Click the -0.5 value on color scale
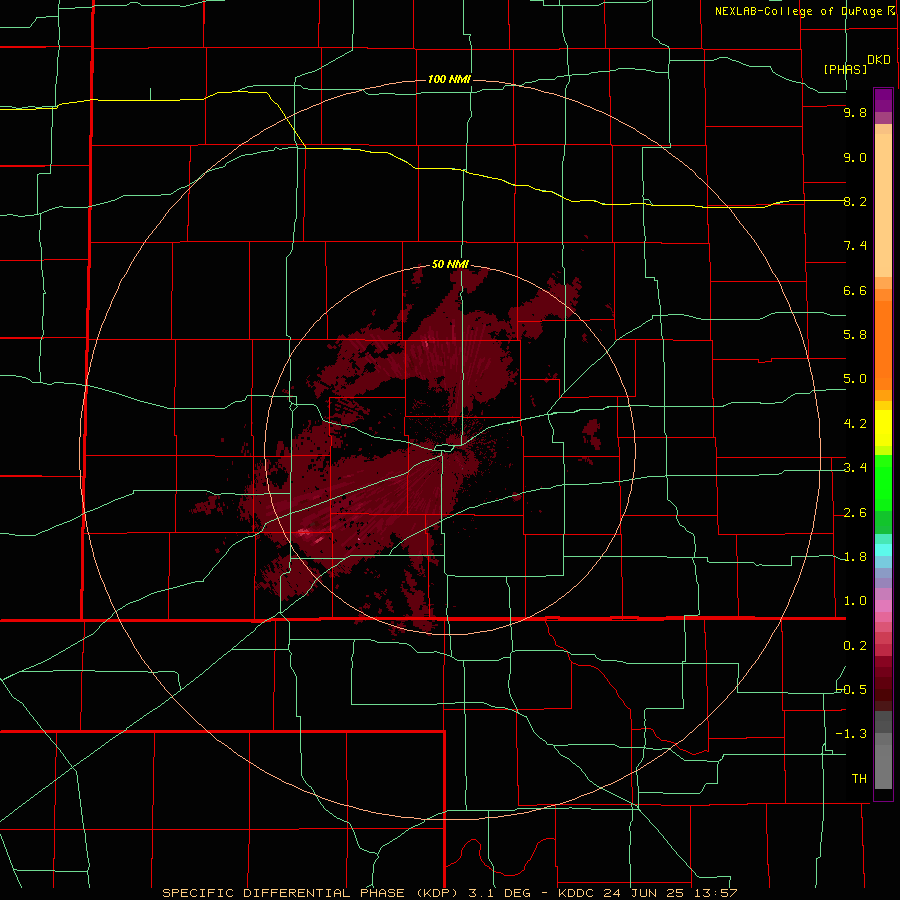The height and width of the screenshot is (900, 900). (x=852, y=689)
